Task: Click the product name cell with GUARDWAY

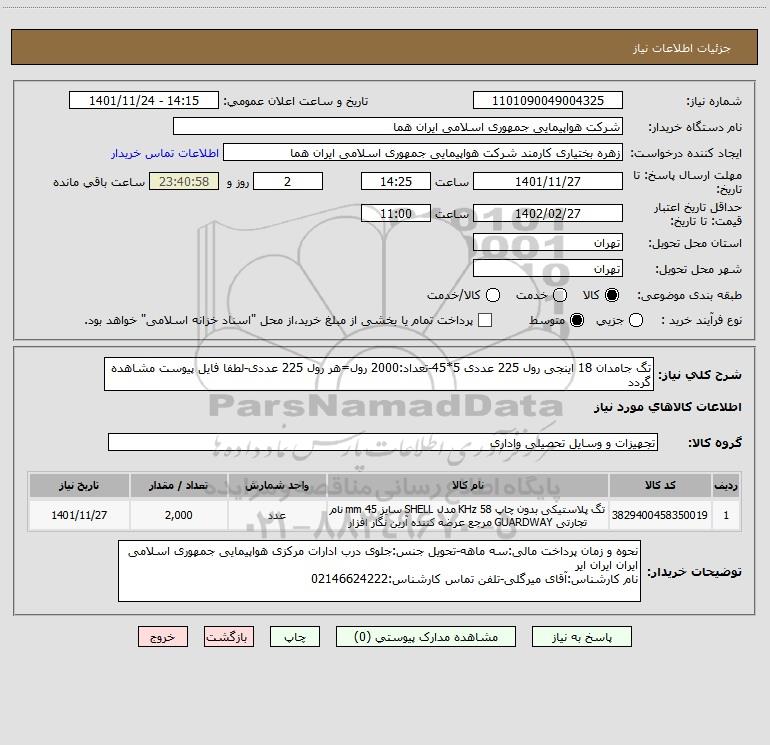Action: coord(468,515)
